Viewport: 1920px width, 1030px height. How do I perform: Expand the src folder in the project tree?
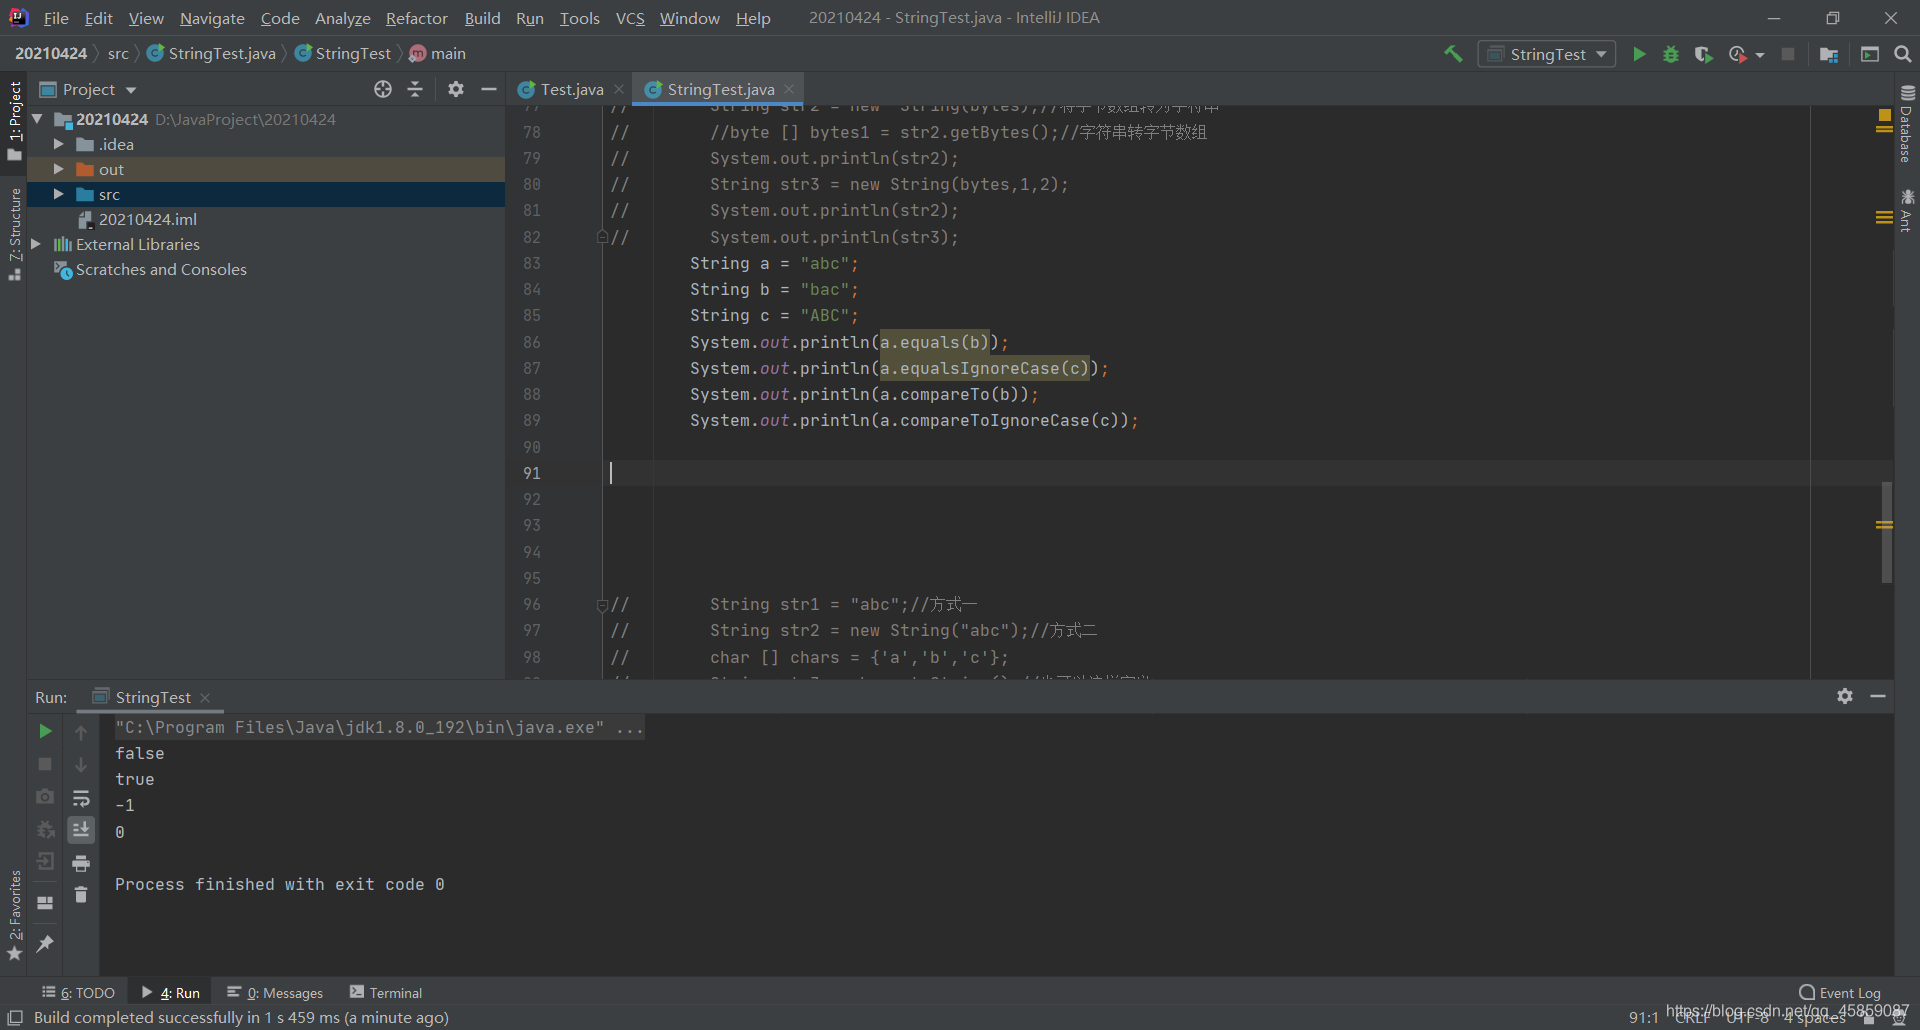(x=59, y=194)
